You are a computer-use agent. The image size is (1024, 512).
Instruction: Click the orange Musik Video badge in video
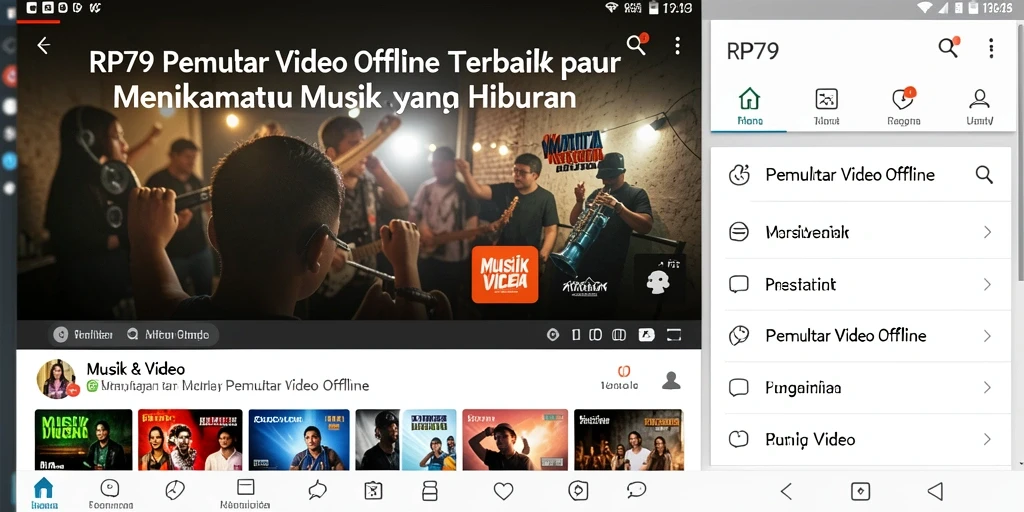pyautogui.click(x=505, y=274)
